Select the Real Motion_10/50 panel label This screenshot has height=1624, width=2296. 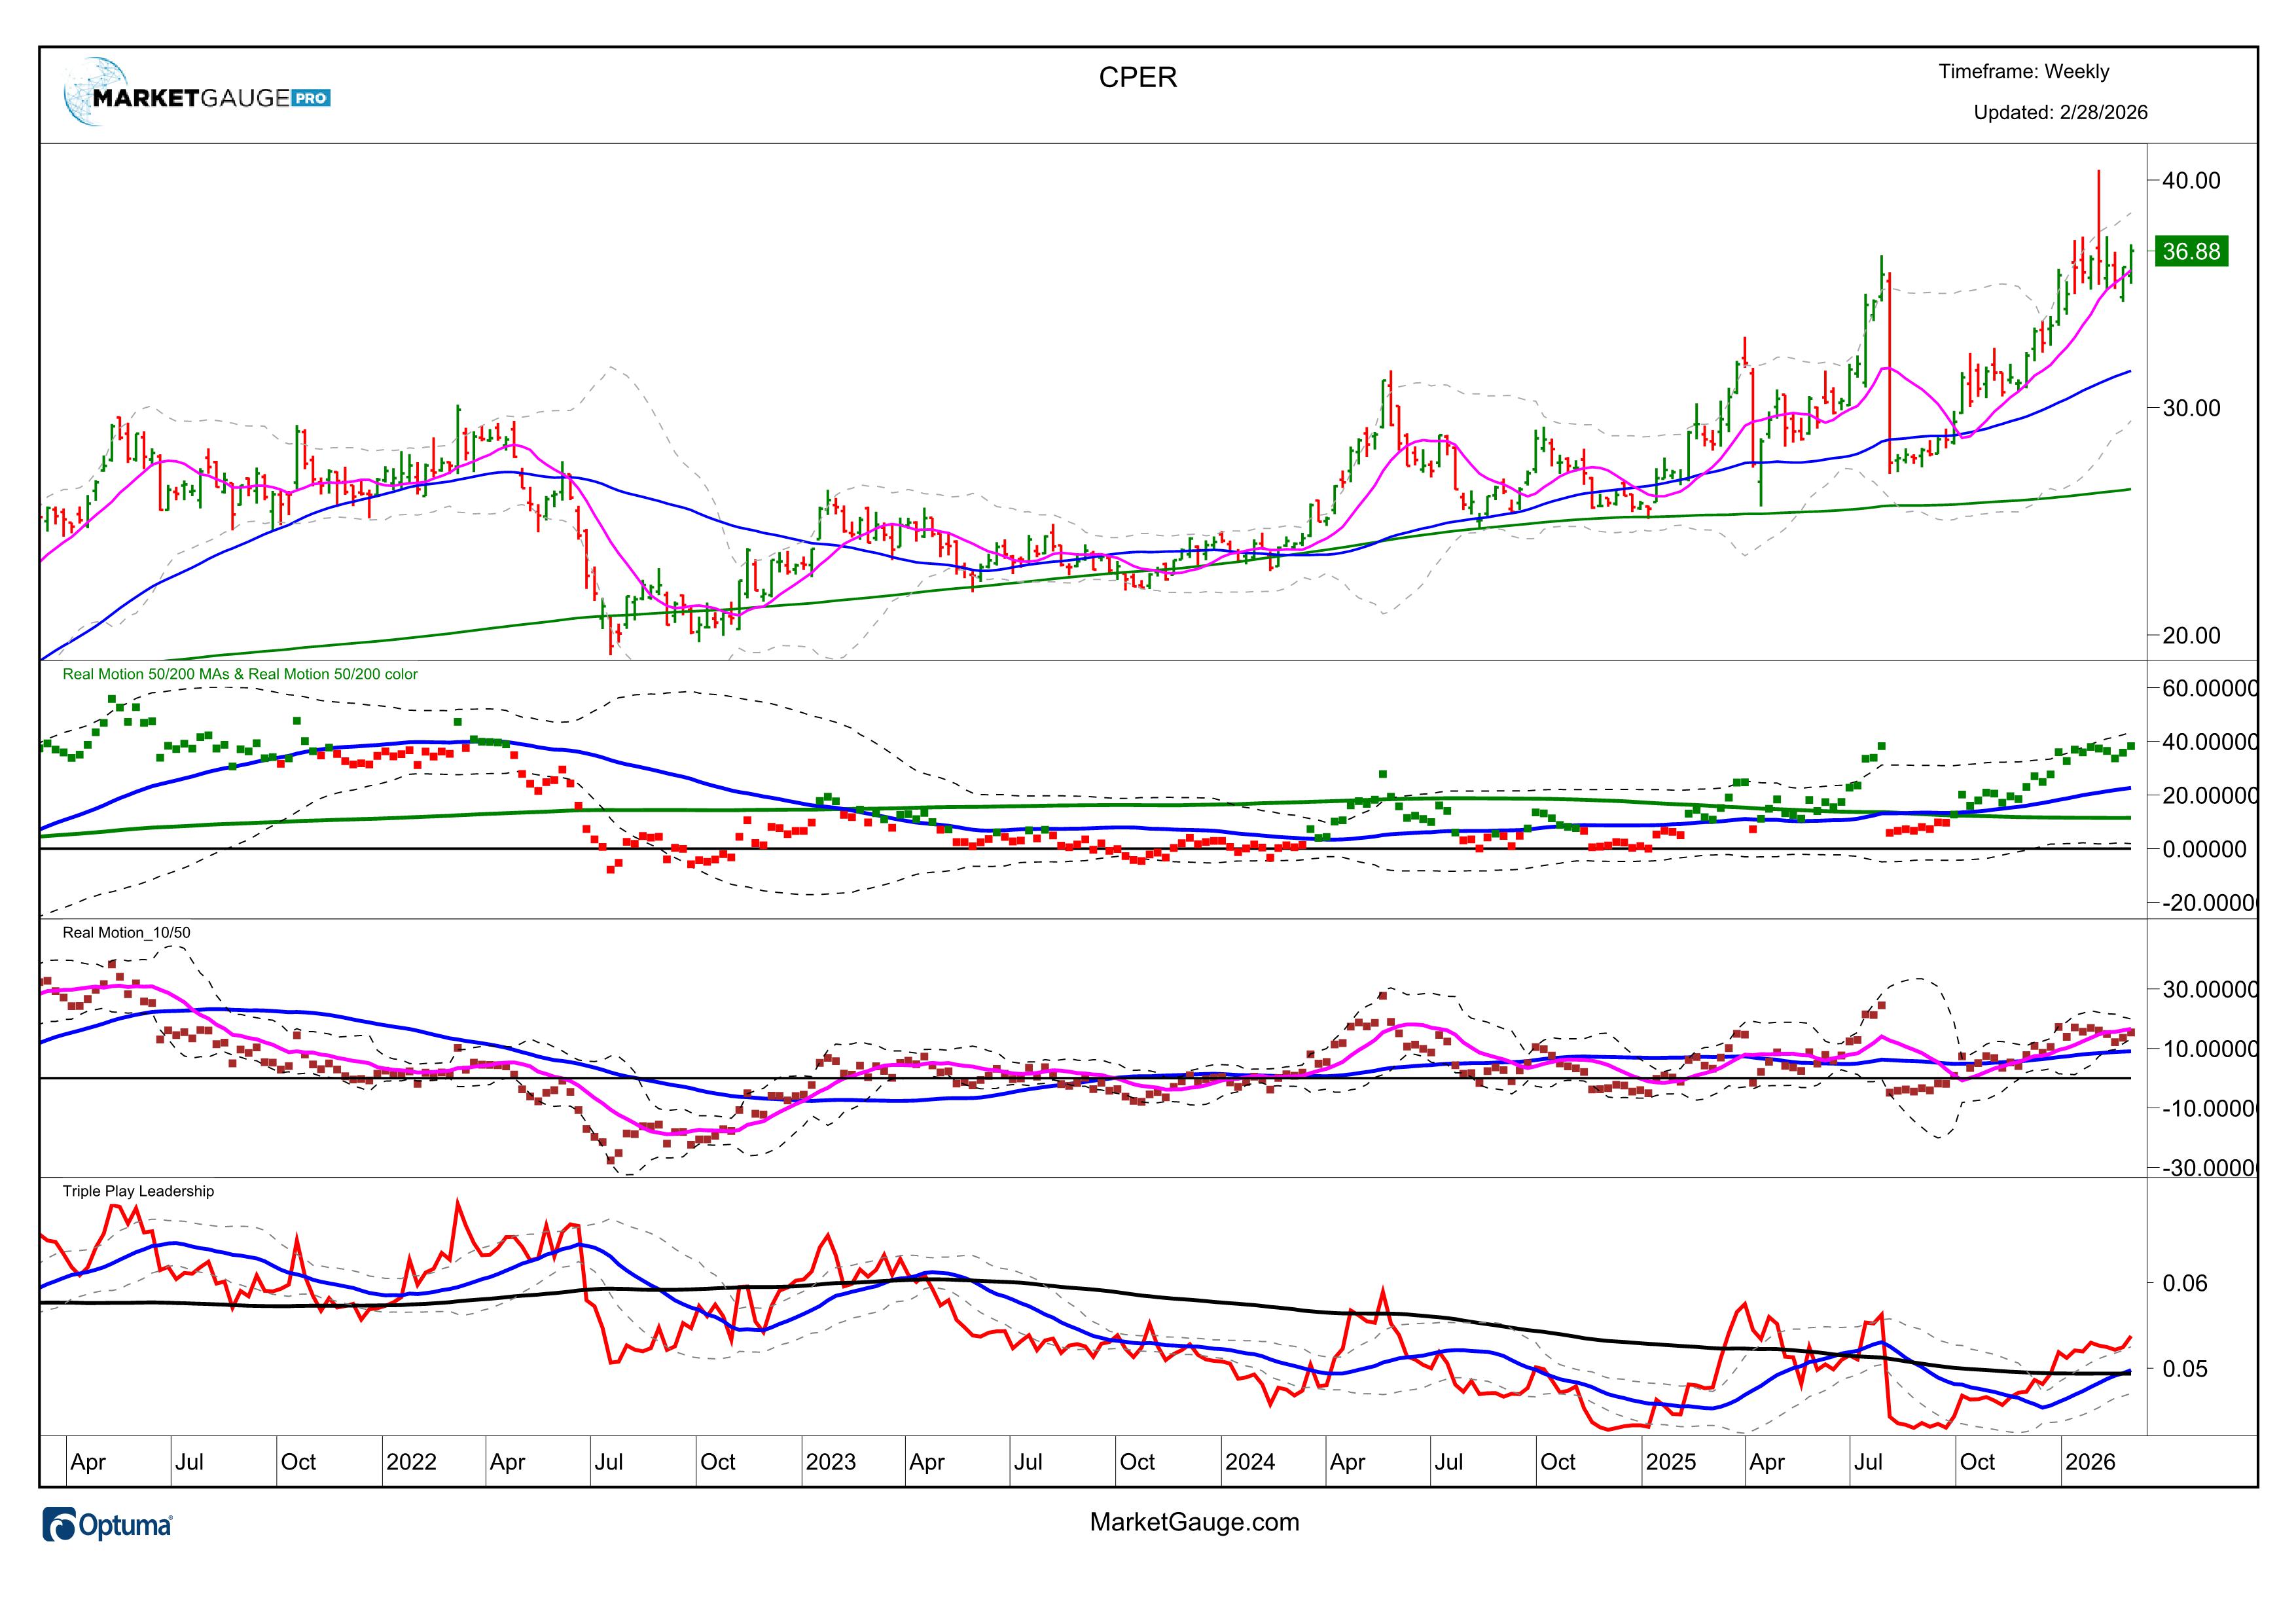coord(126,932)
